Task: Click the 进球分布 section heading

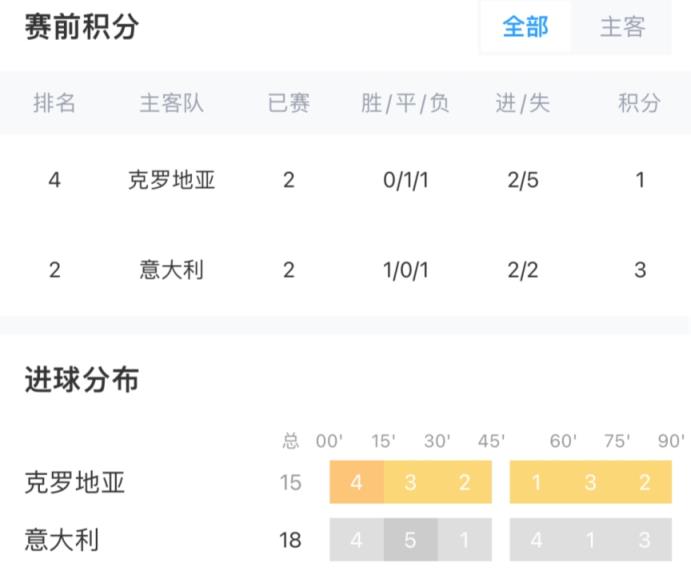Action: pyautogui.click(x=82, y=380)
